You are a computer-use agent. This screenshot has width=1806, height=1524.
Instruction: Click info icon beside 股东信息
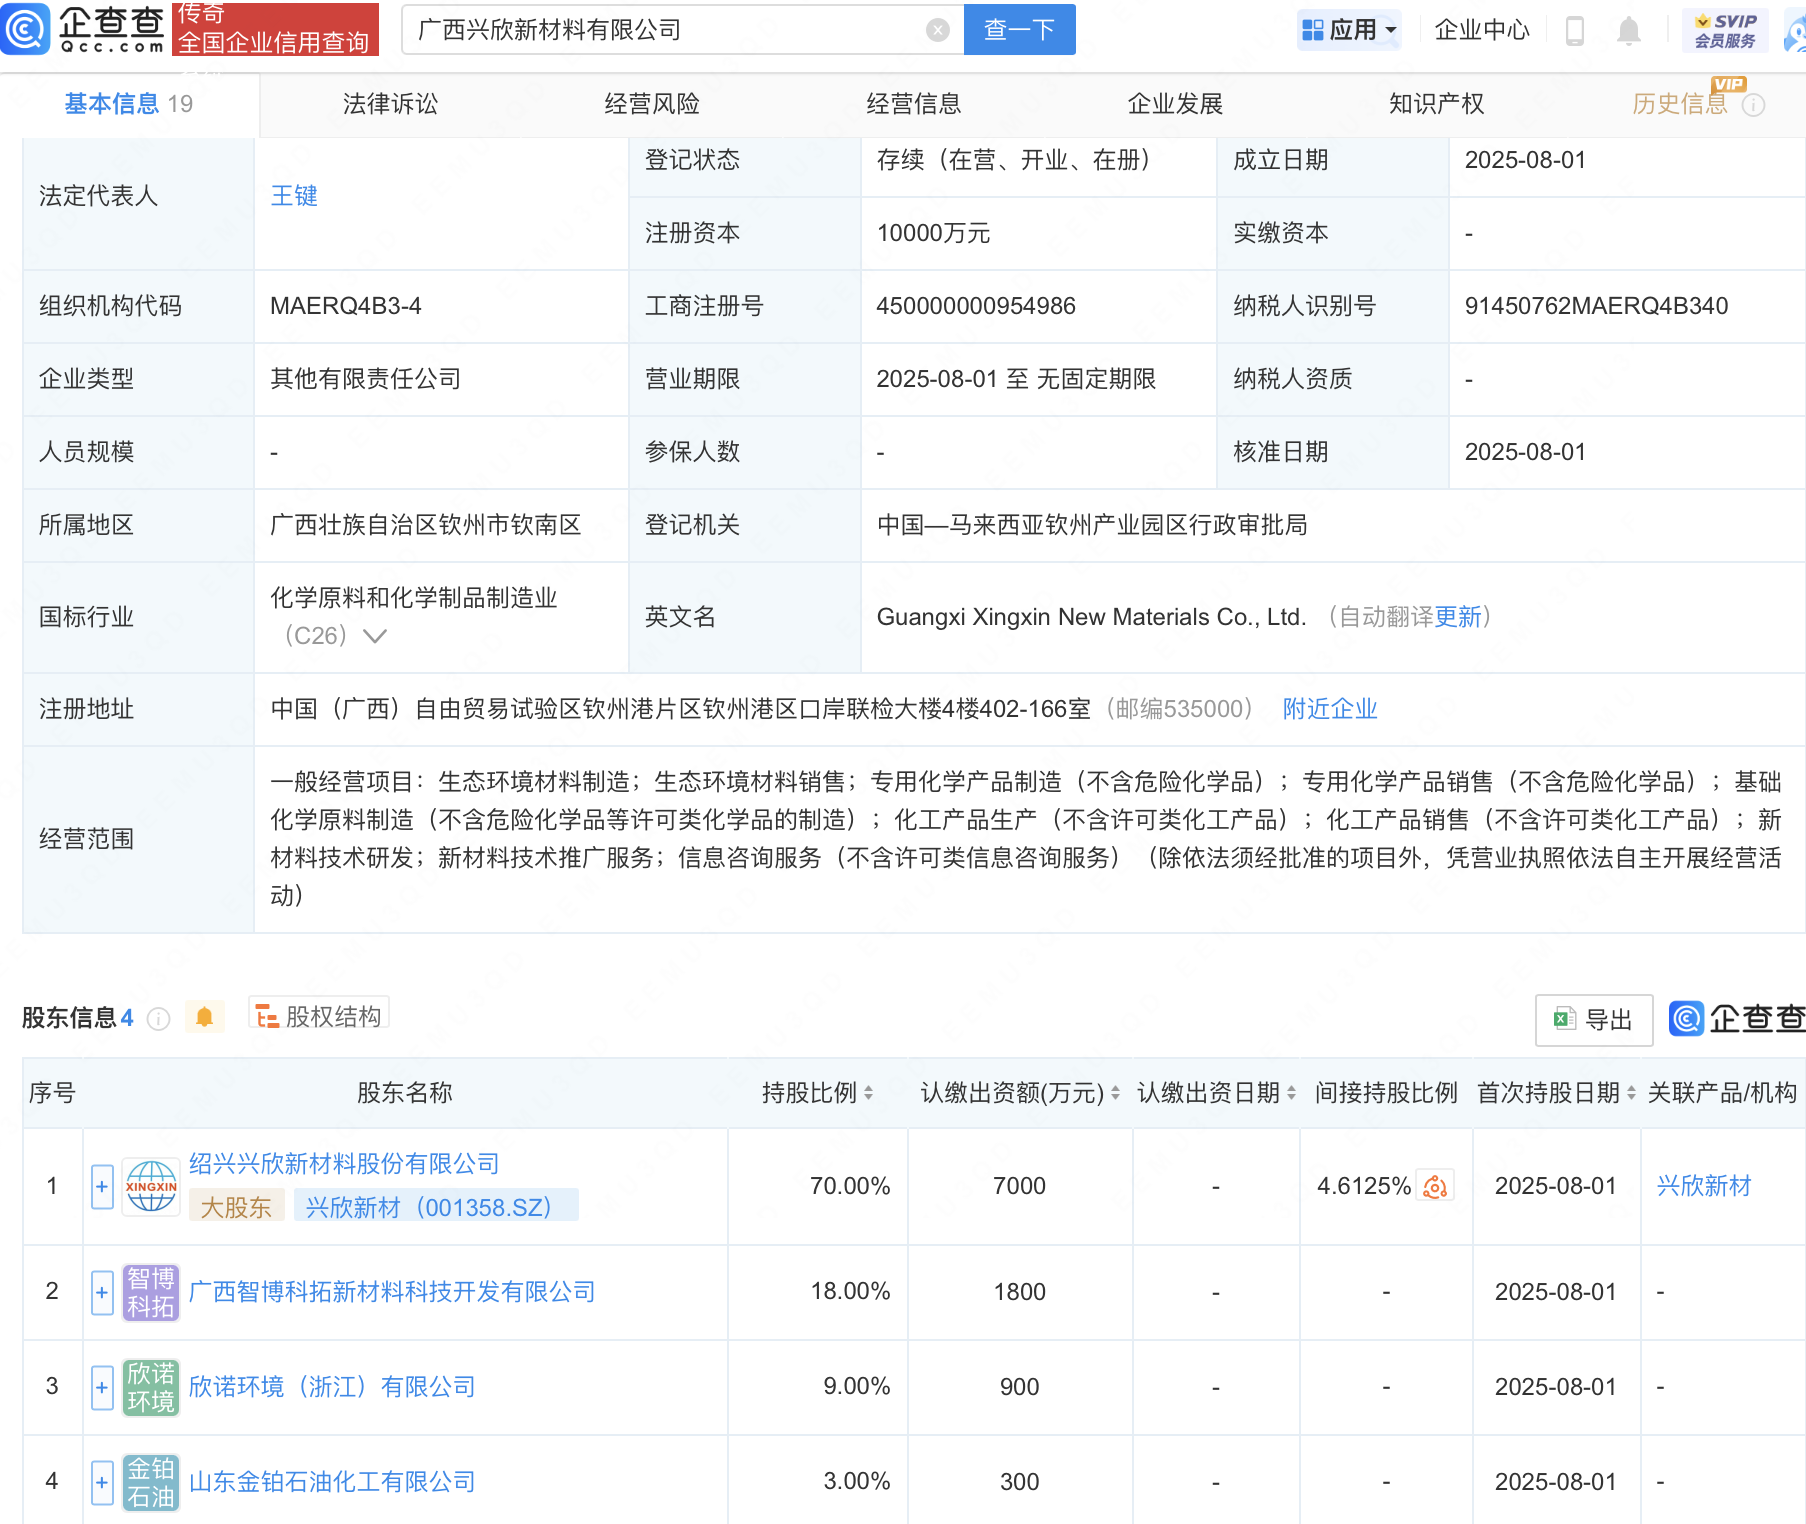point(158,1018)
